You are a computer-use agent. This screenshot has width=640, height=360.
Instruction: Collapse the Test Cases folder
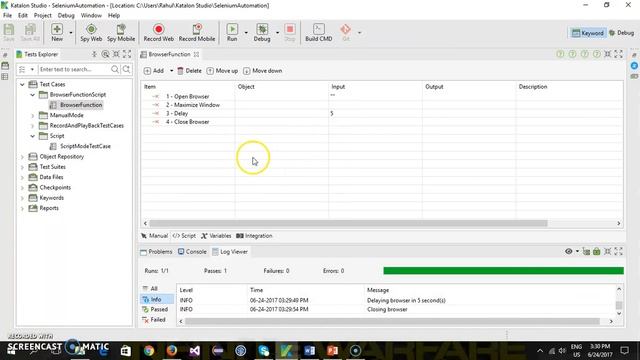22,84
